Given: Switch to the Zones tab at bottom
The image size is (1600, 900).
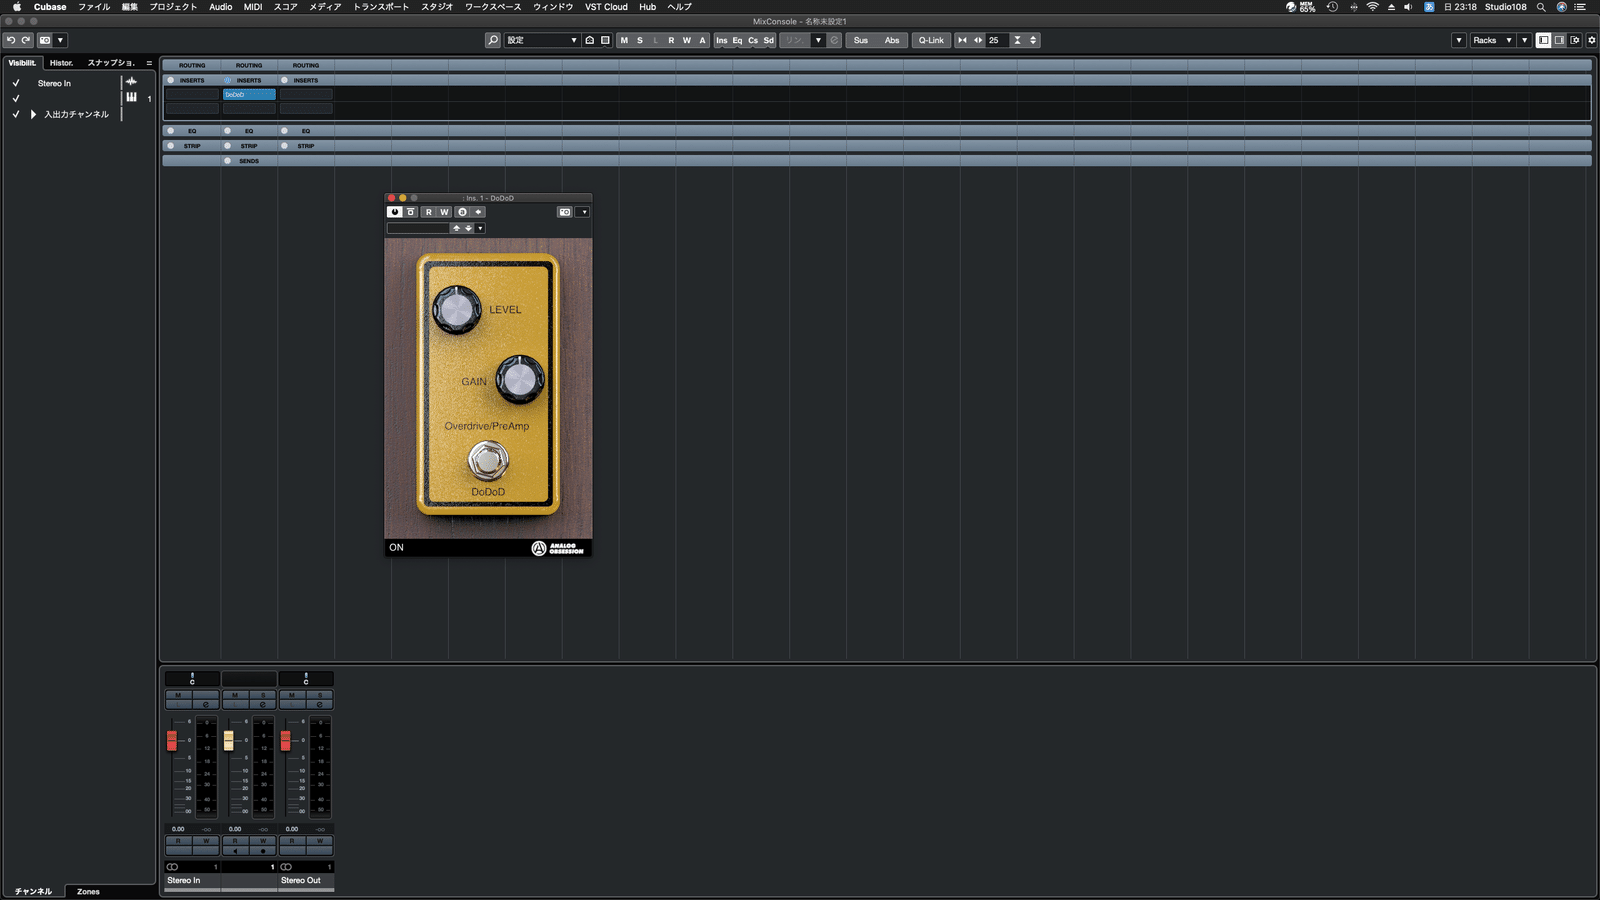Looking at the screenshot, I should pyautogui.click(x=88, y=891).
